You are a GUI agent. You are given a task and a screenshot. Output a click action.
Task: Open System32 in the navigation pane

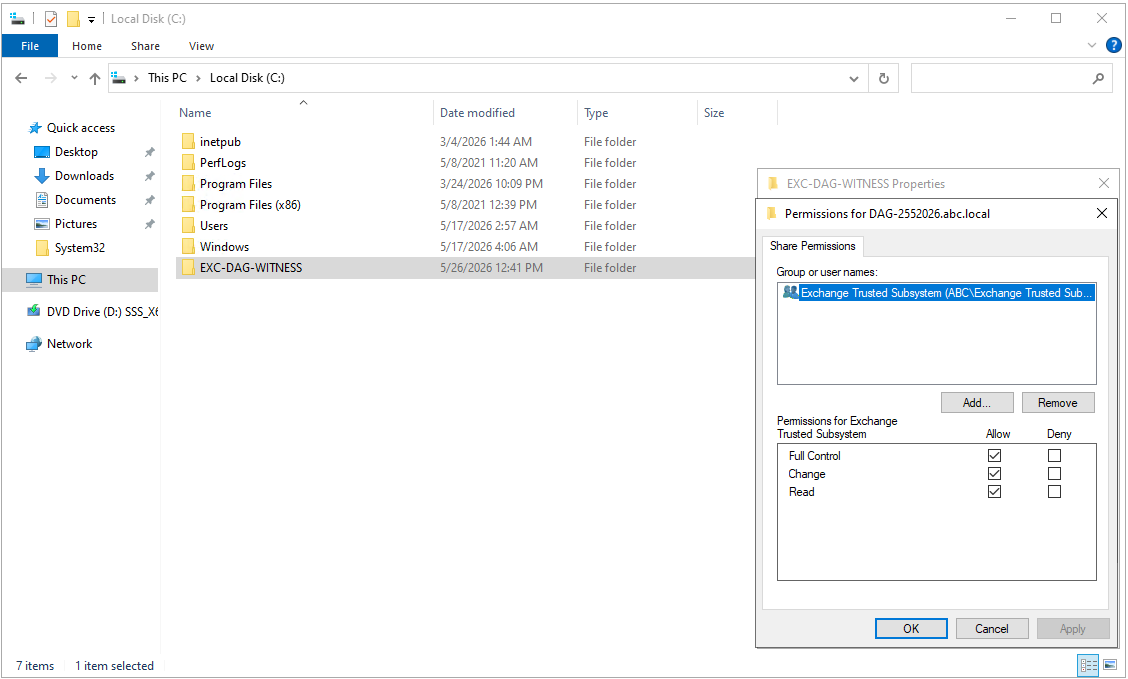[79, 247]
